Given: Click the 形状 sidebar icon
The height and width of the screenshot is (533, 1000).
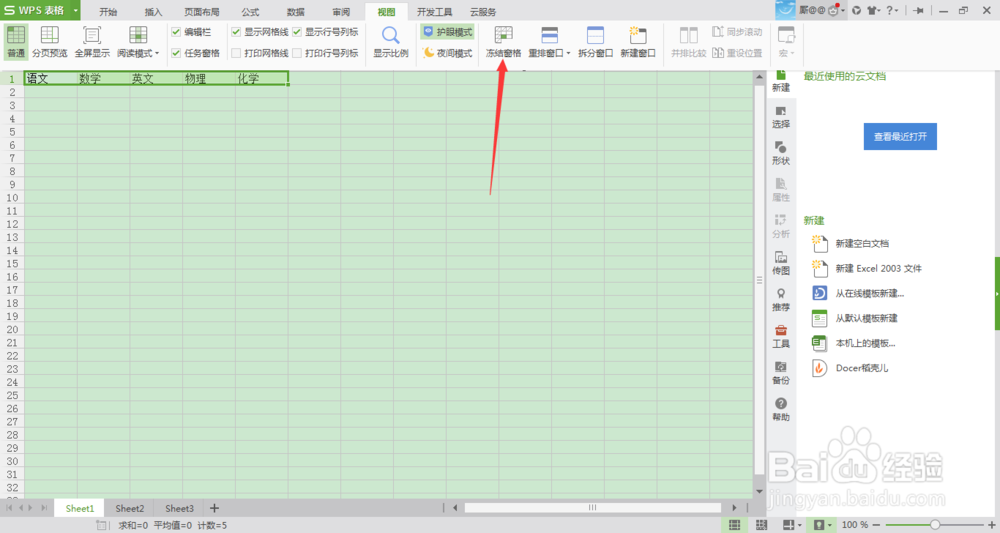Looking at the screenshot, I should [781, 154].
